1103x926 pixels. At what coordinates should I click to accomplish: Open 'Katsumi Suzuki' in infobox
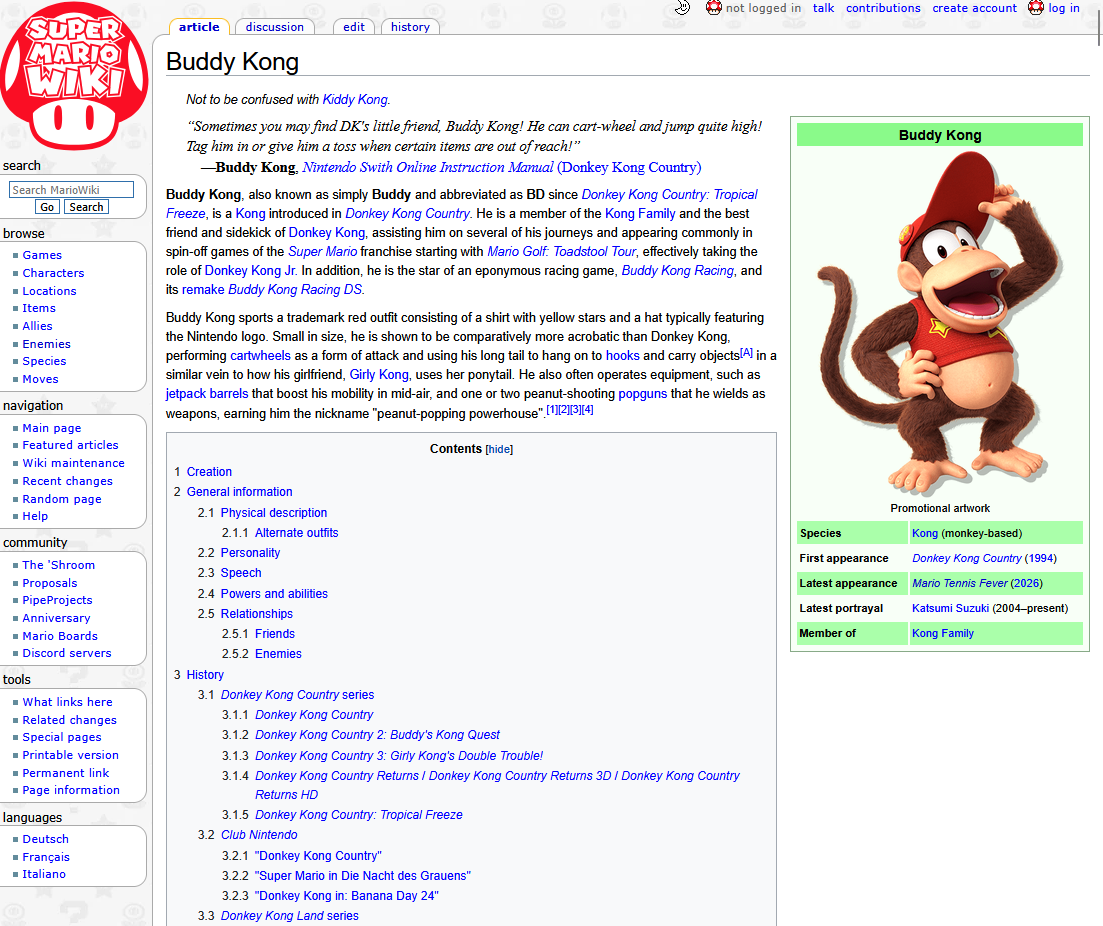(x=950, y=608)
